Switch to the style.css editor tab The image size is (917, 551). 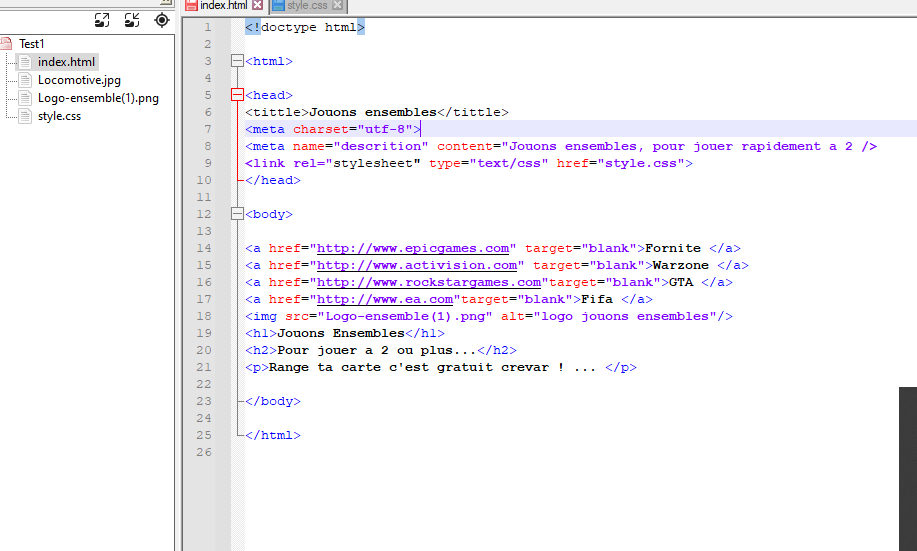pyautogui.click(x=307, y=5)
